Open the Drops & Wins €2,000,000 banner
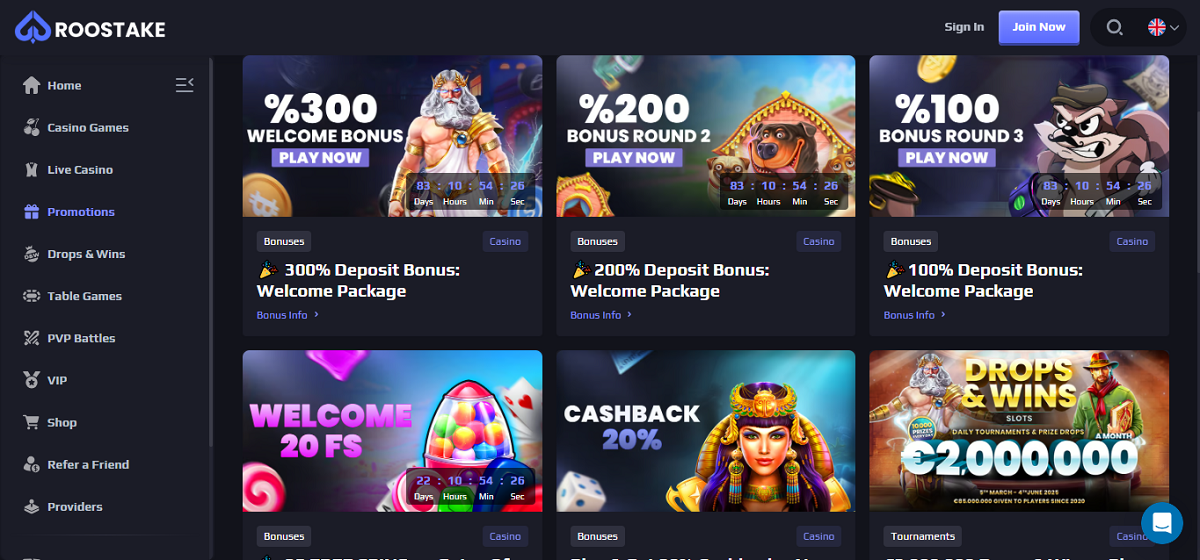The height and width of the screenshot is (560, 1200). click(1019, 431)
